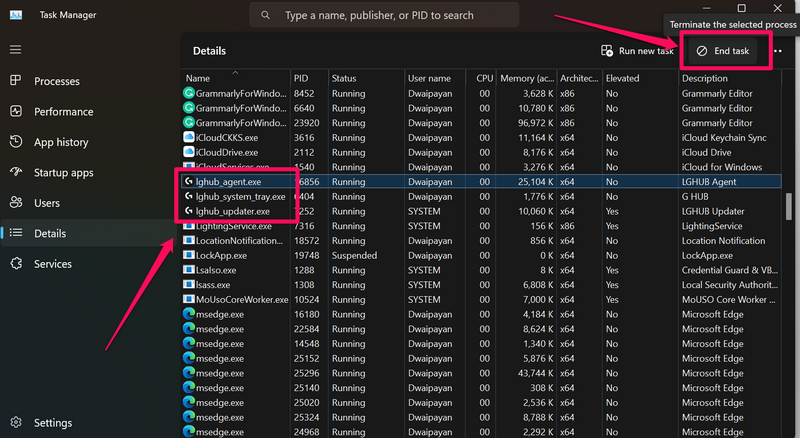The width and height of the screenshot is (800, 438).
Task: Click the iCloudDrive.exe cloud icon
Action: pyautogui.click(x=188, y=152)
